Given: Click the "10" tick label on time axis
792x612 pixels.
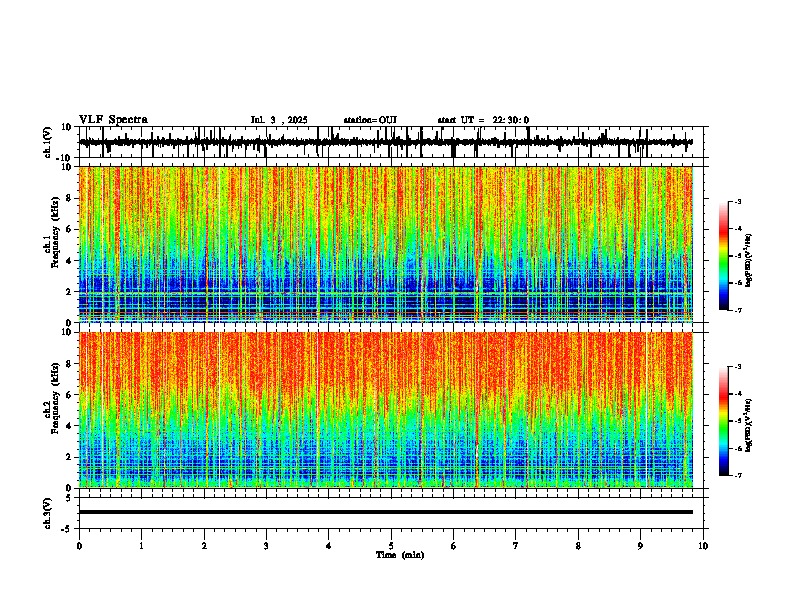Looking at the screenshot, I should (x=703, y=546).
